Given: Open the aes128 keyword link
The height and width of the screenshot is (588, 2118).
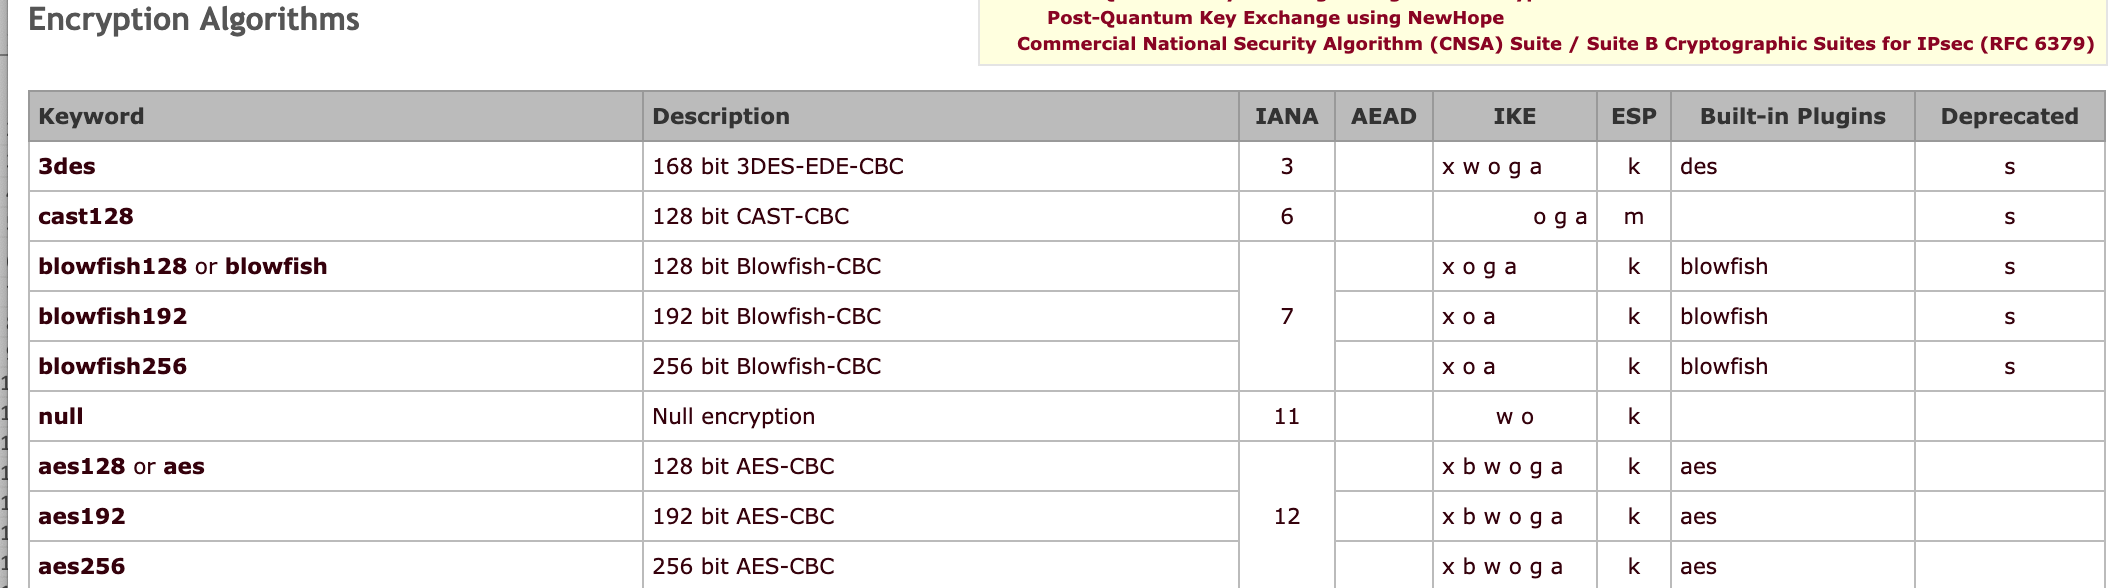Looking at the screenshot, I should point(82,466).
